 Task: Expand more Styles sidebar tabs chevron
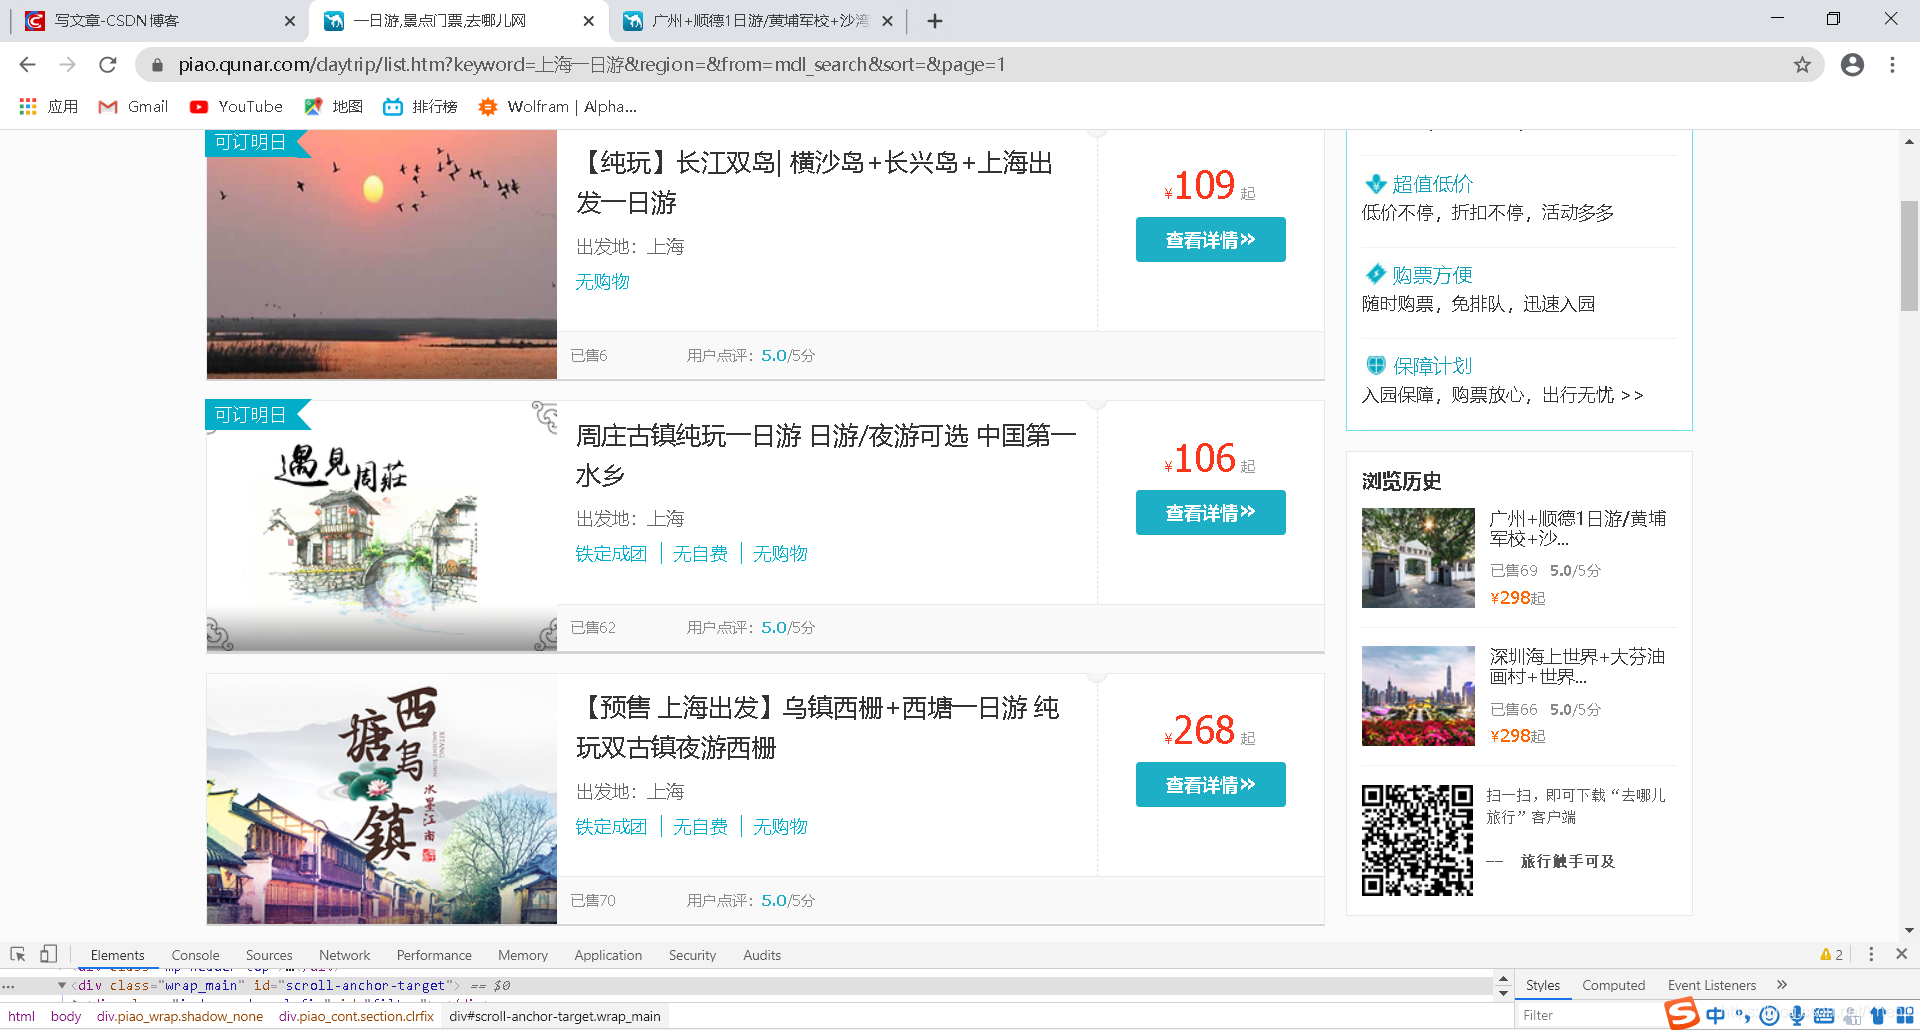click(x=1782, y=986)
